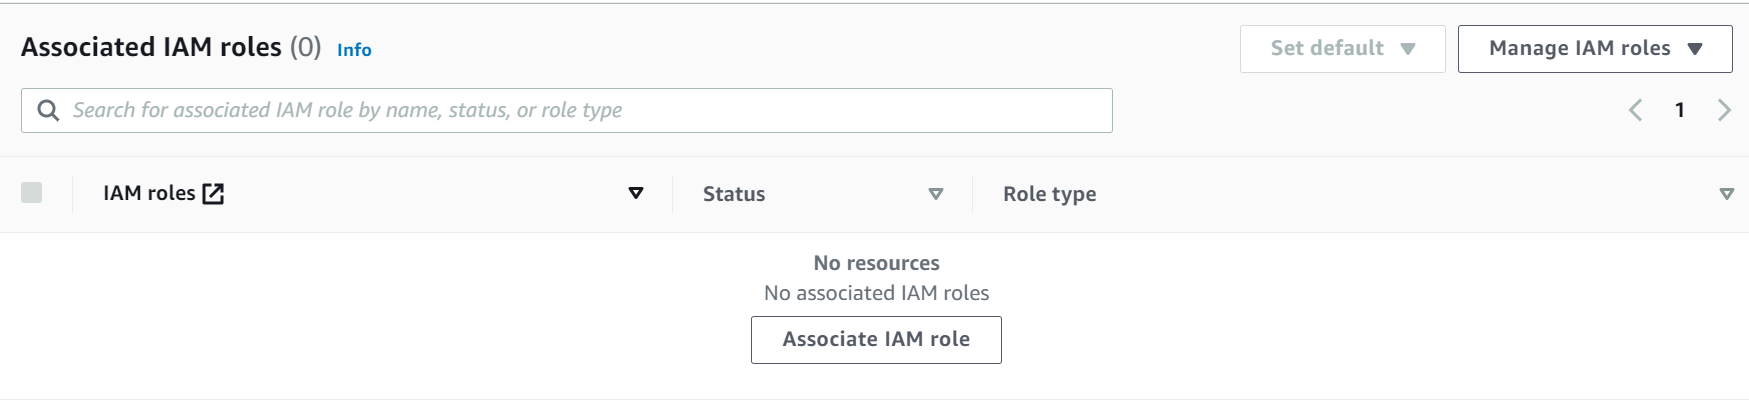The image size is (1749, 400).
Task: Go to the next page chevron
Action: 1724,110
